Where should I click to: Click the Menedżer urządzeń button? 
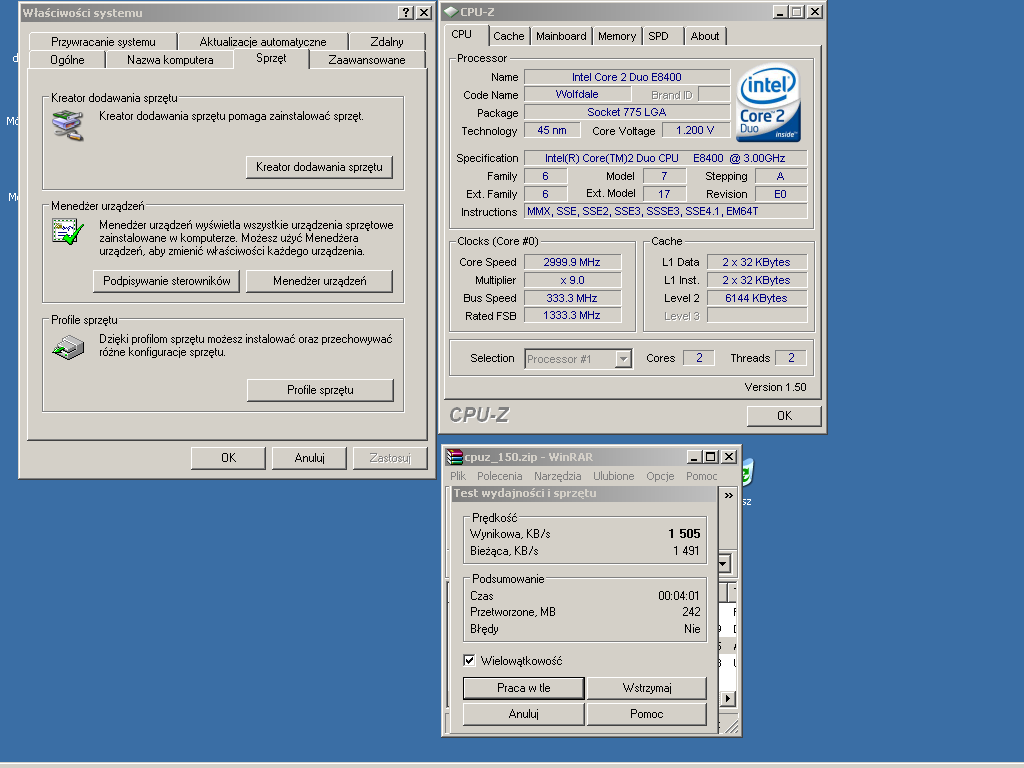tap(319, 281)
